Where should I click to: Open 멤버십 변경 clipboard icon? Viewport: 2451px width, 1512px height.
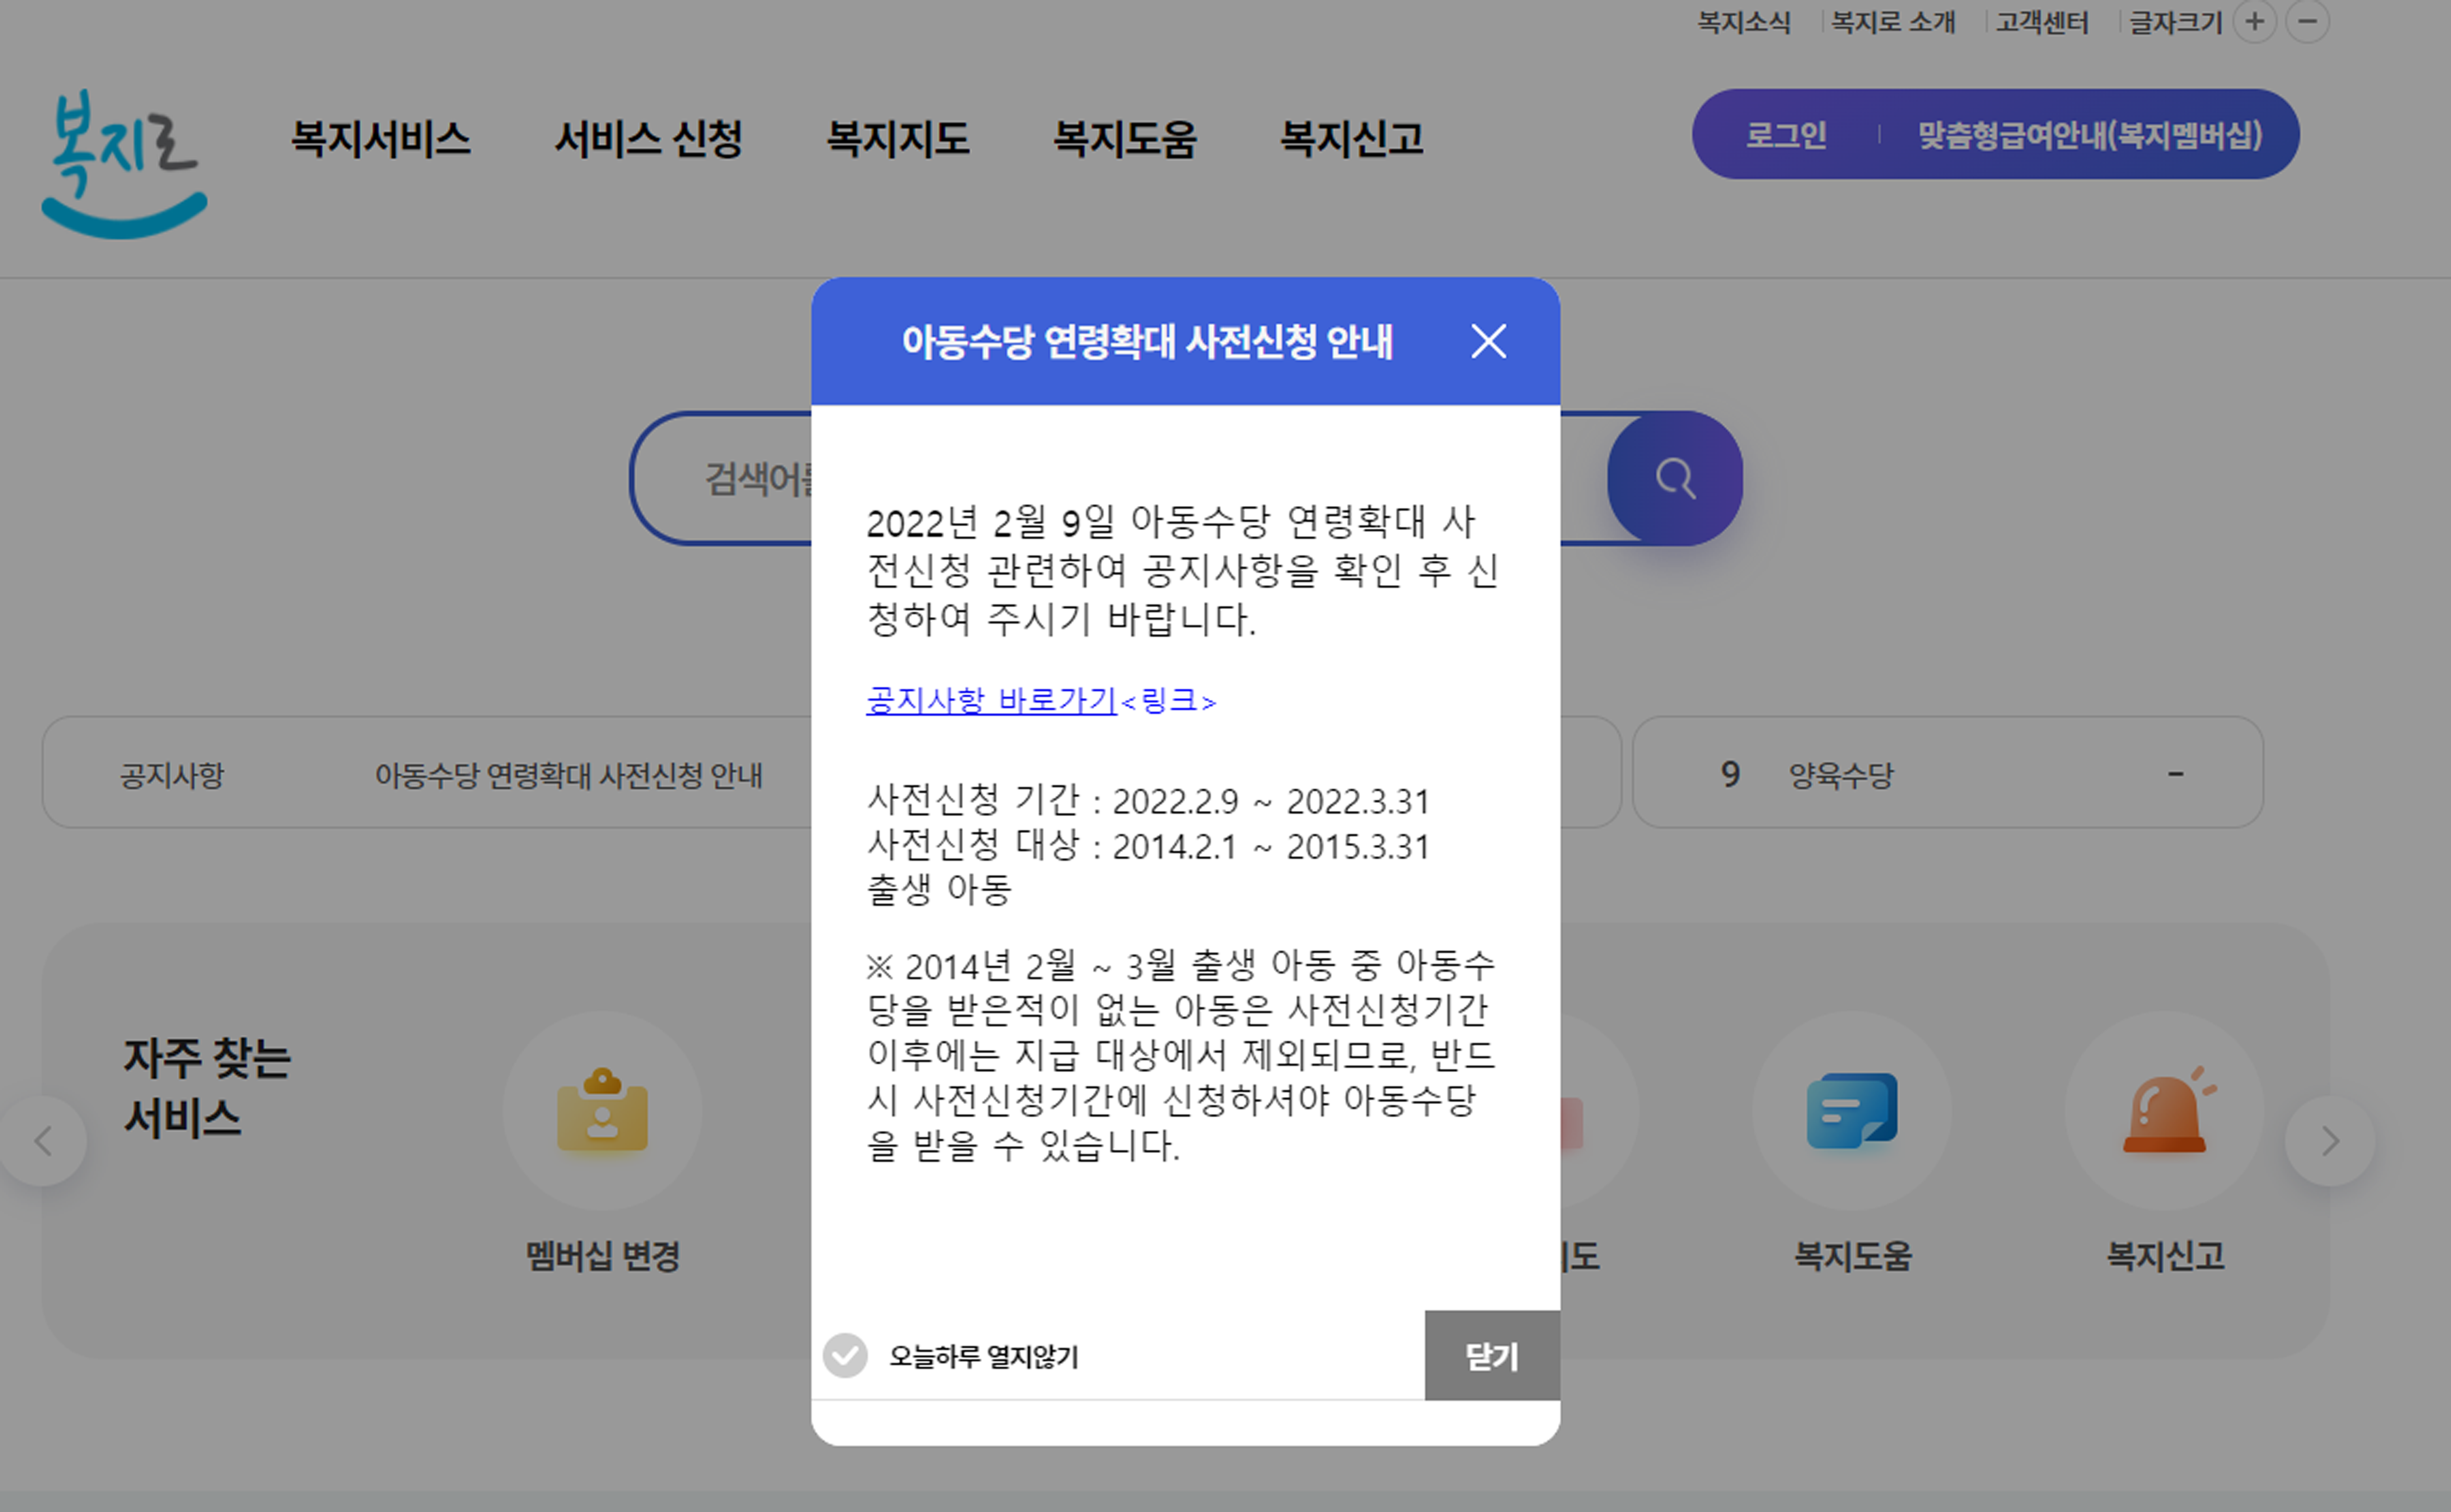click(602, 1110)
